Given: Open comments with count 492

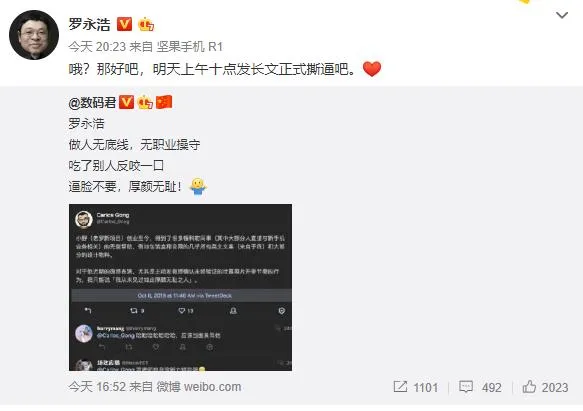Looking at the screenshot, I should pyautogui.click(x=480, y=387).
